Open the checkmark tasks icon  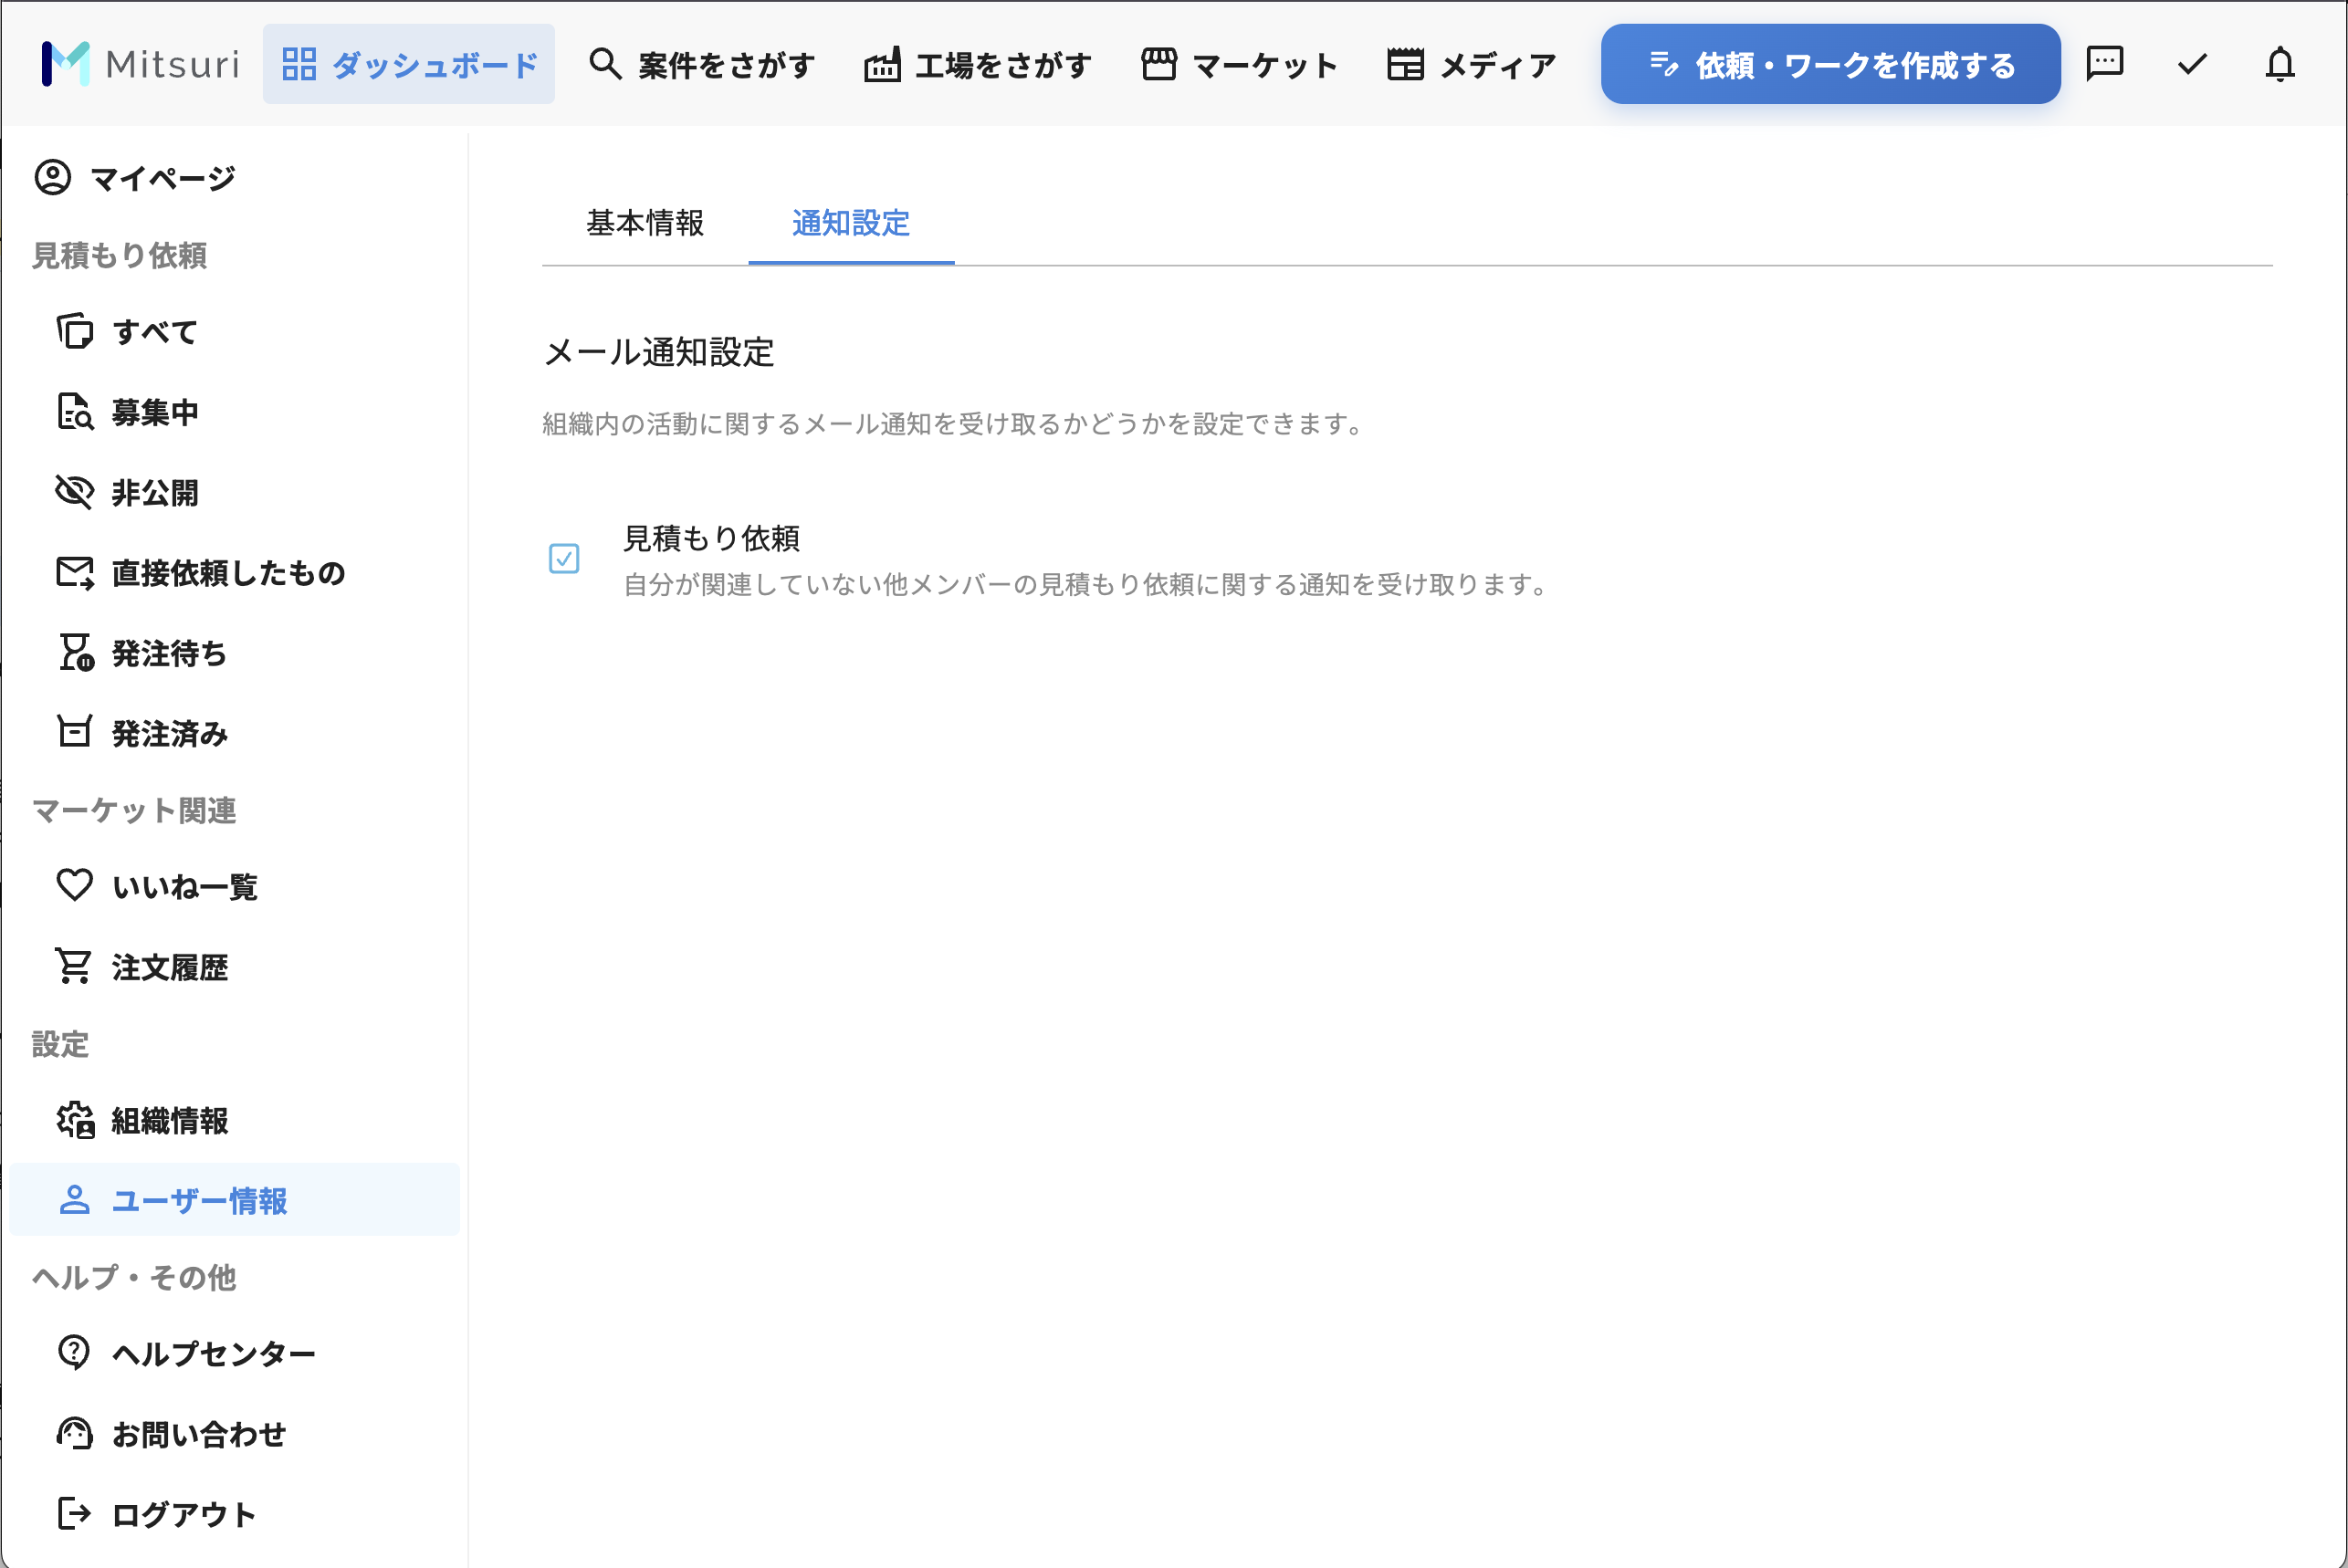click(x=2192, y=64)
